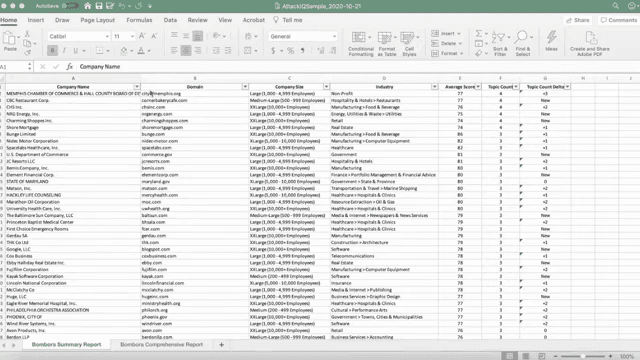The width and height of the screenshot is (640, 360).
Task: Click the Insert cells button
Action: [x=446, y=33]
